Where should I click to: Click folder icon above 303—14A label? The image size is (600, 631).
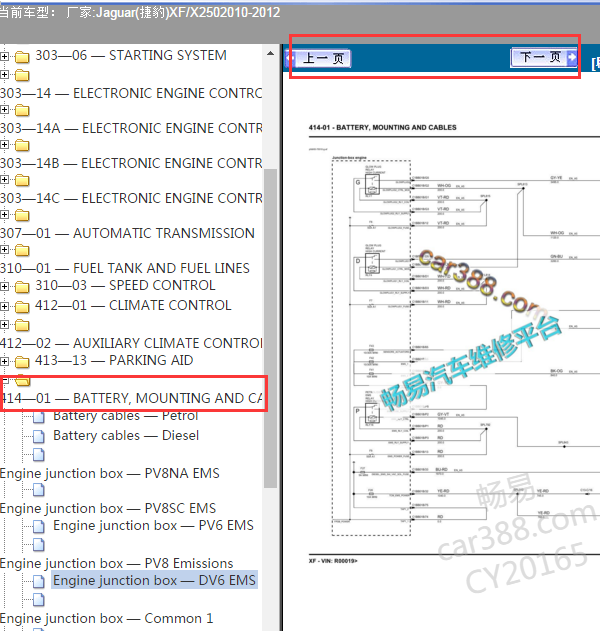22,110
